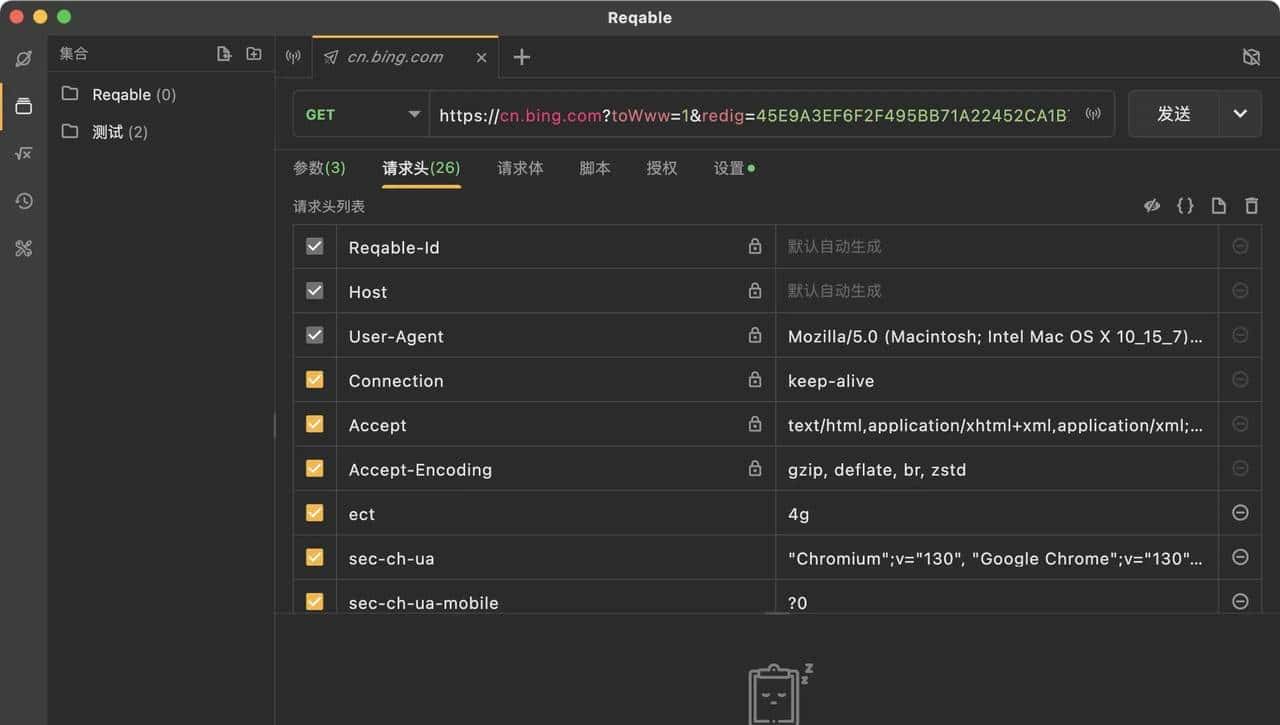Uncheck the Accept-Encoding header checkbox
This screenshot has width=1280, height=725.
point(315,468)
